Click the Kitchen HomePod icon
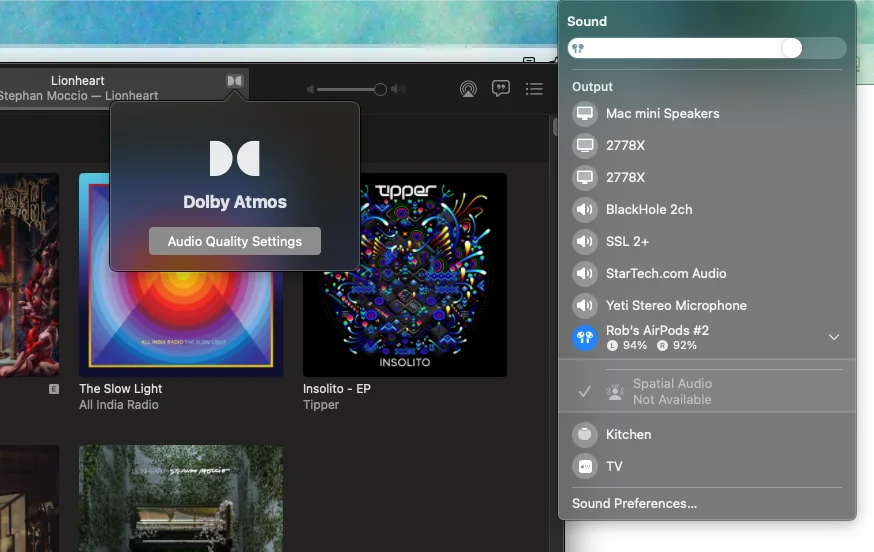 [585, 434]
